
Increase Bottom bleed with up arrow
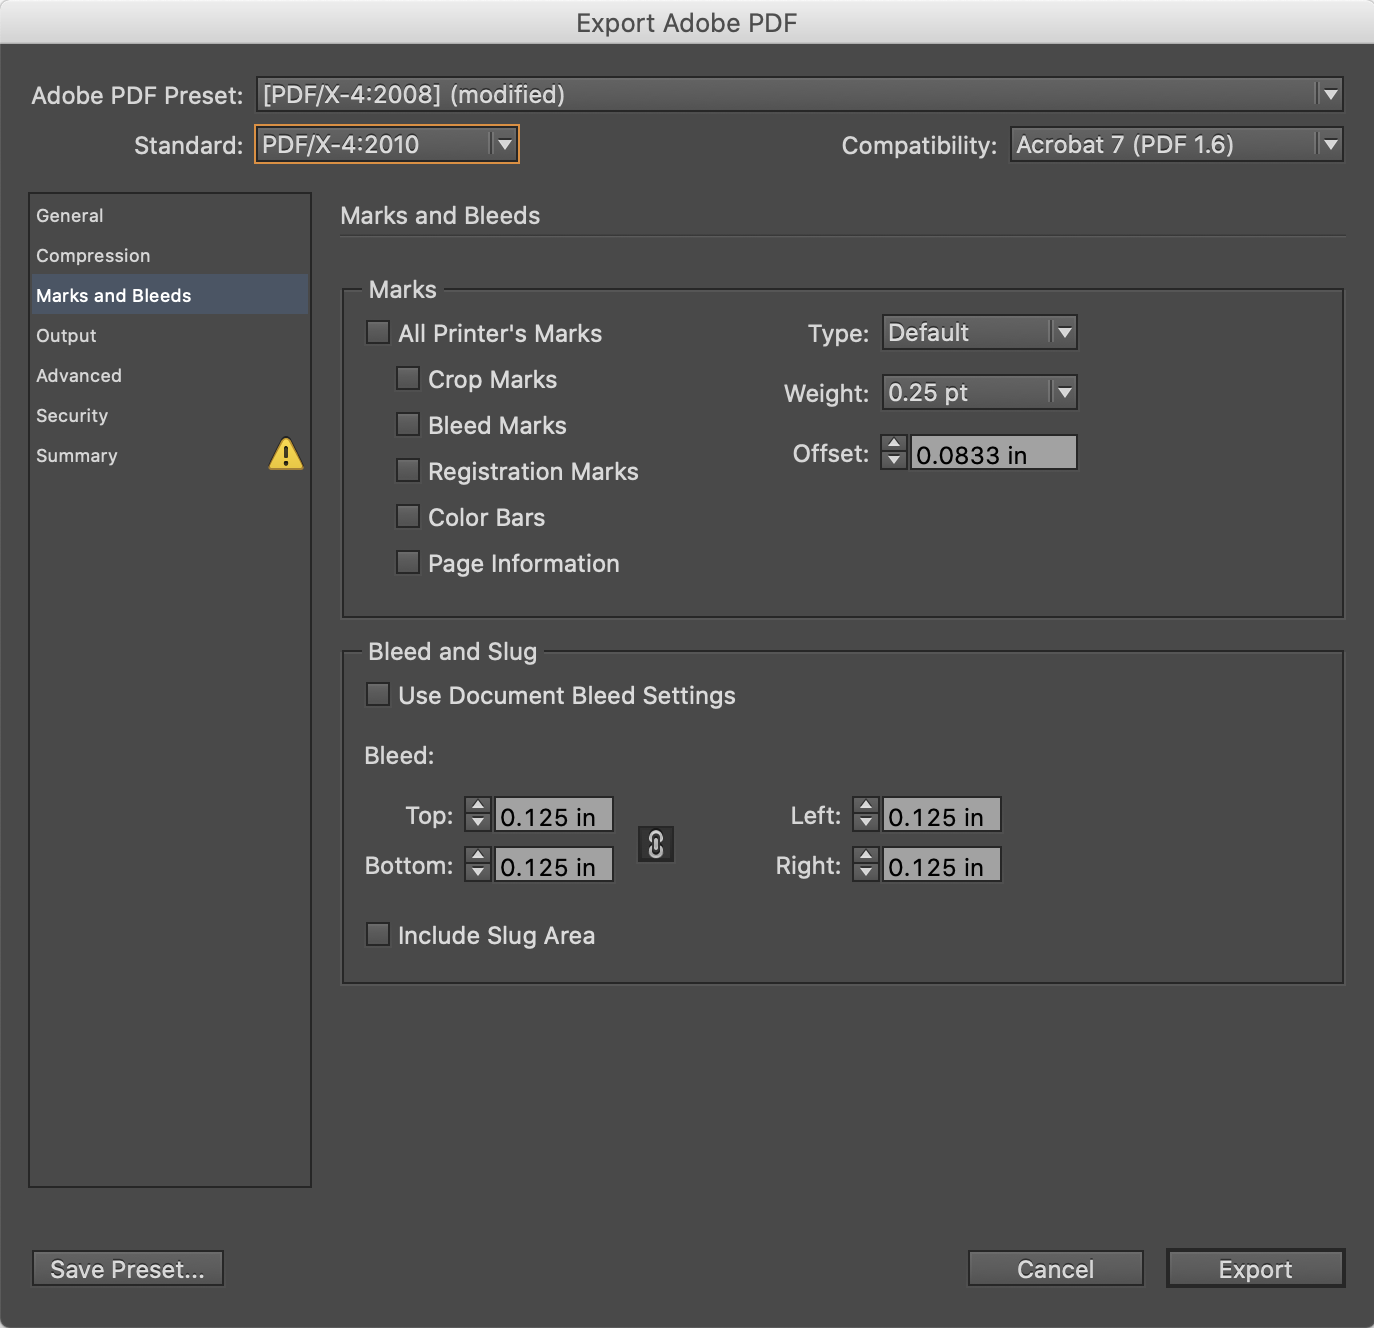click(x=478, y=856)
